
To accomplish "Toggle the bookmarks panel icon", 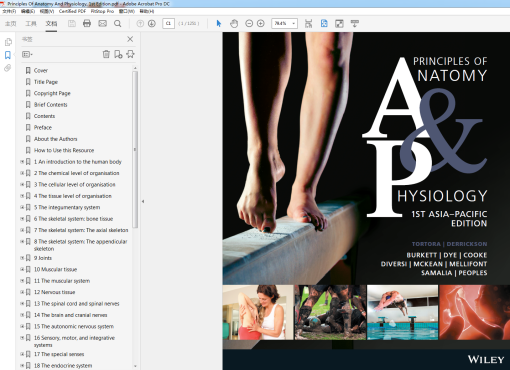I will (7, 55).
